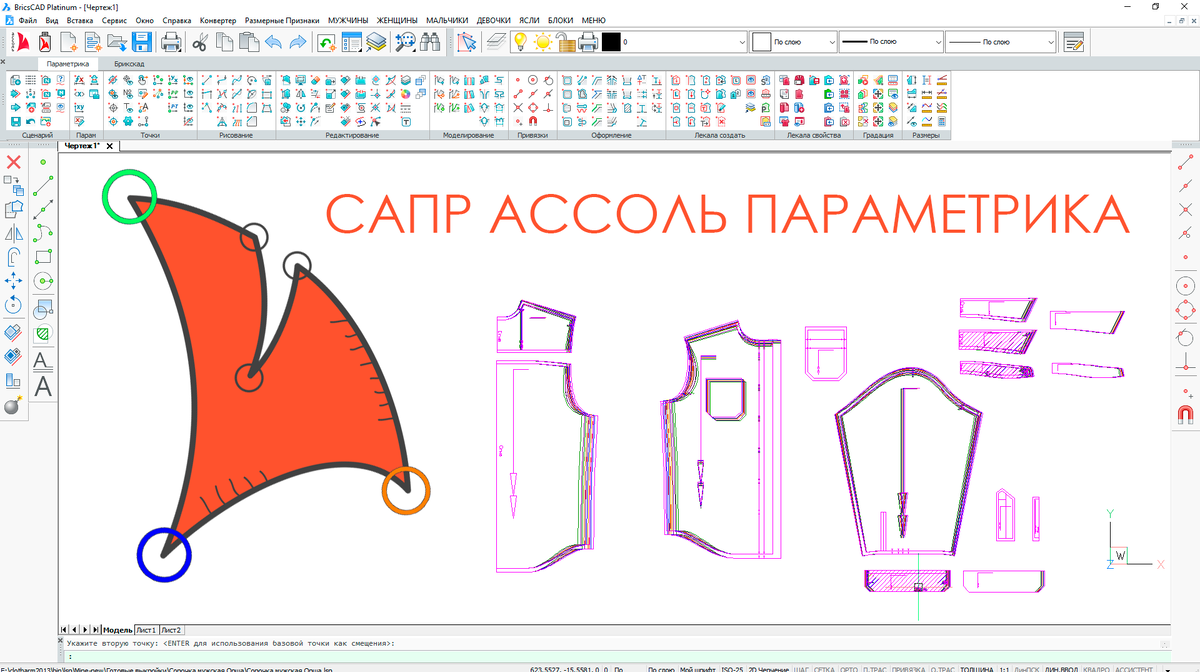The image size is (1200, 672).
Task: Open the ДЕВОЧКИ menu
Action: 493,20
